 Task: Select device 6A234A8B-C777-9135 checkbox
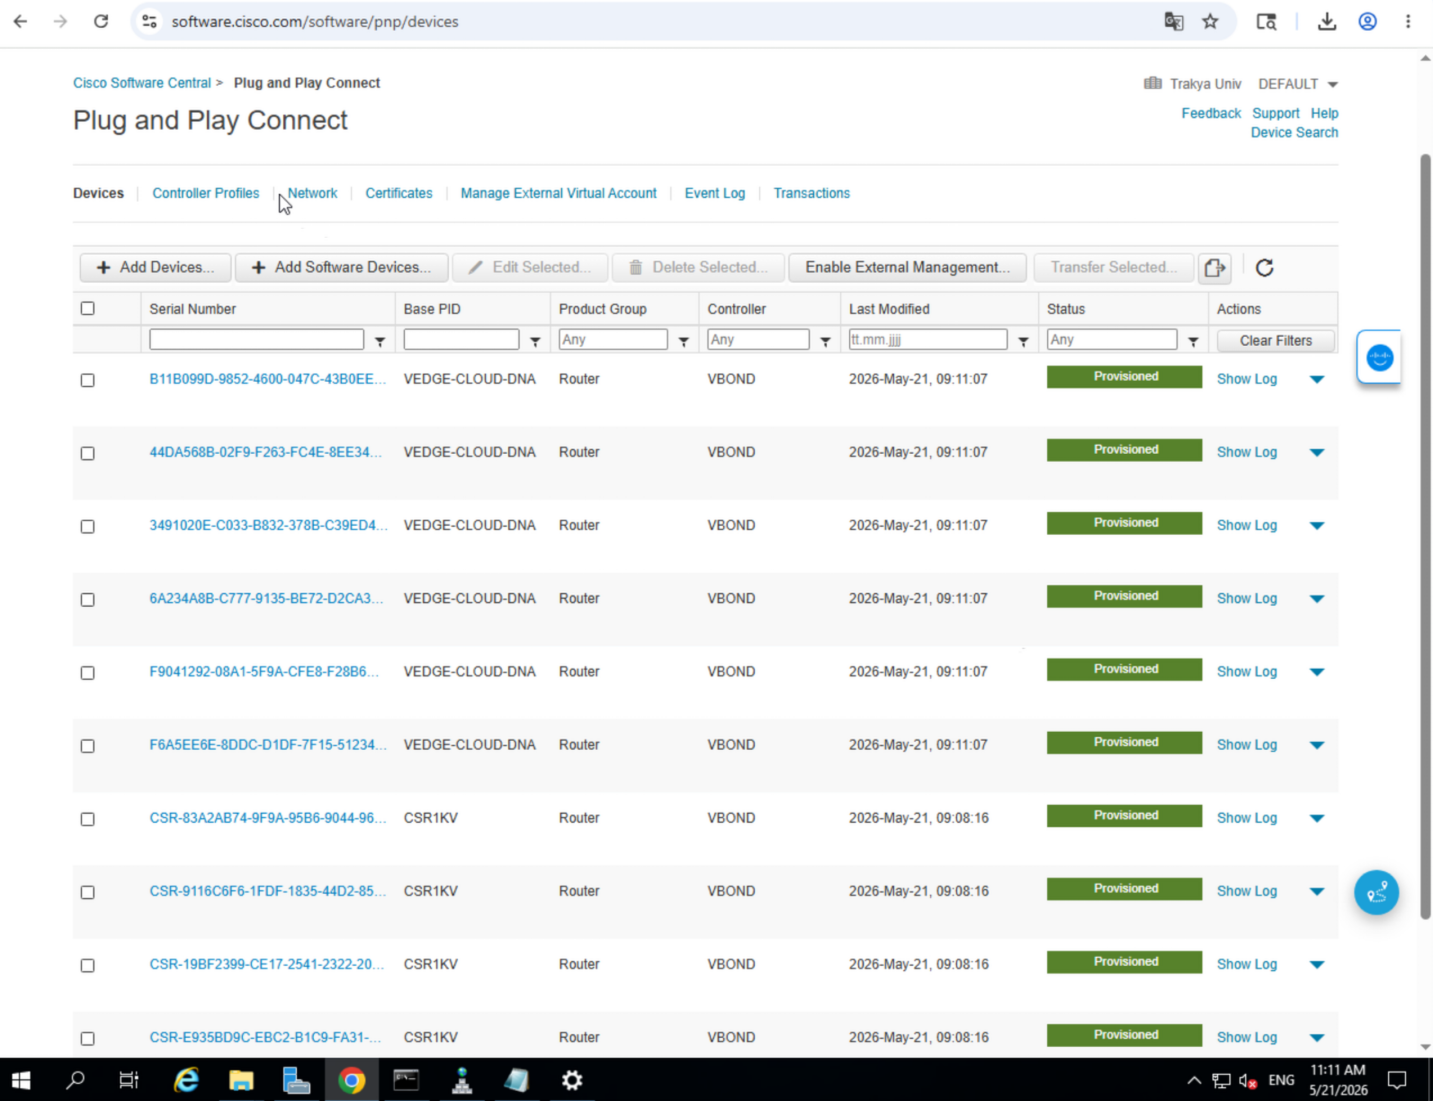point(88,599)
